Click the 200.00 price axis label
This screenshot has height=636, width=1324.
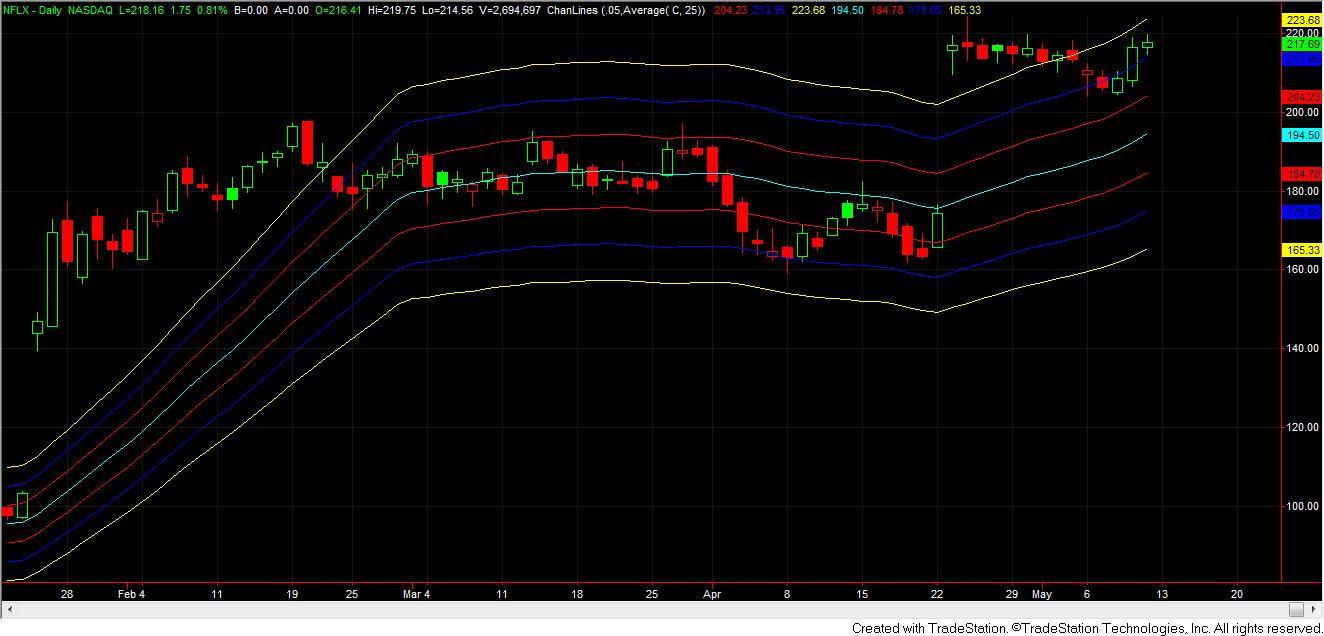1301,113
